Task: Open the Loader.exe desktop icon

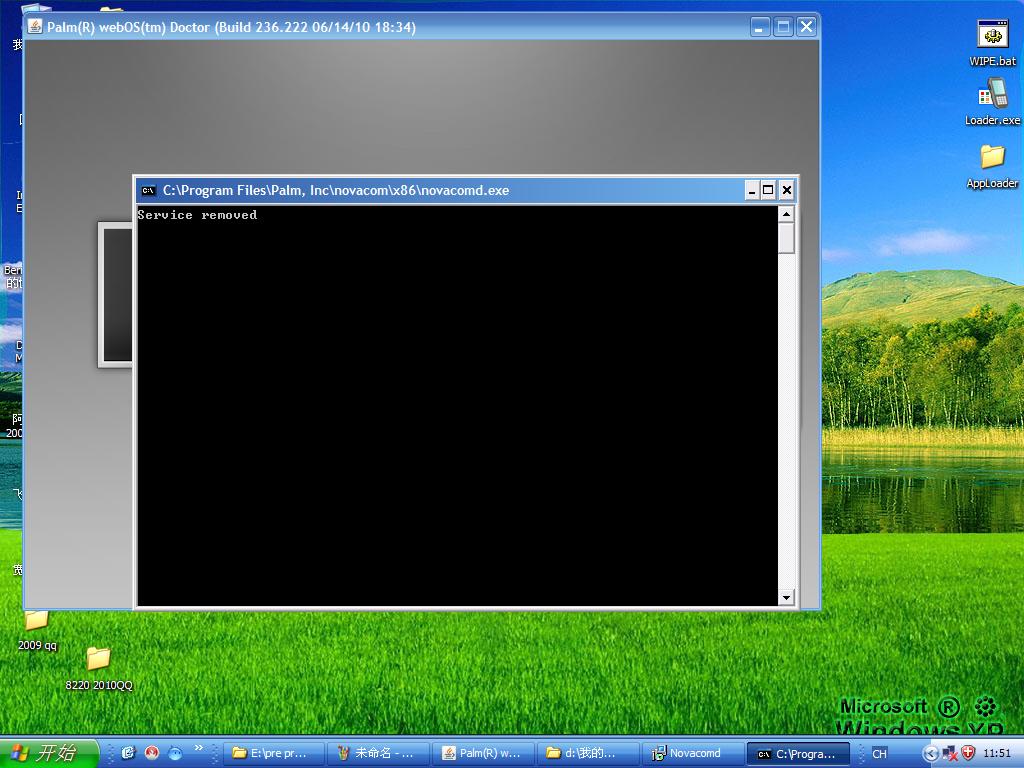Action: pyautogui.click(x=992, y=96)
